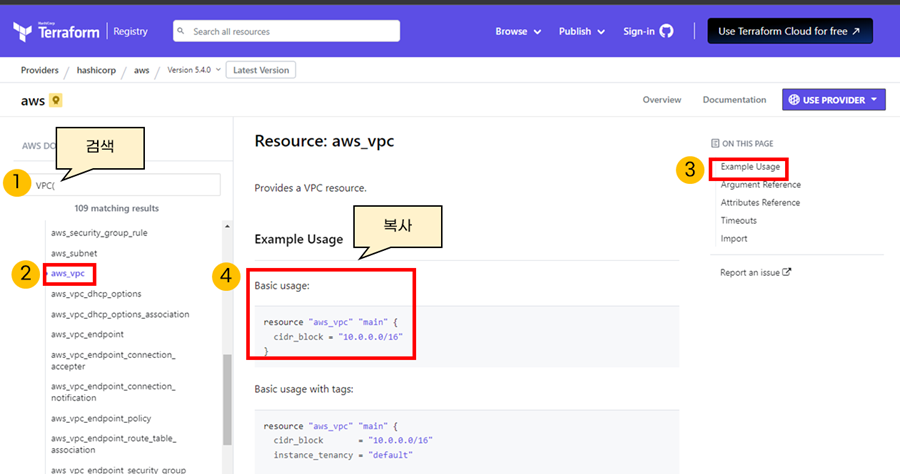Jump to Attributes Reference section
The height and width of the screenshot is (474, 900).
tap(760, 203)
